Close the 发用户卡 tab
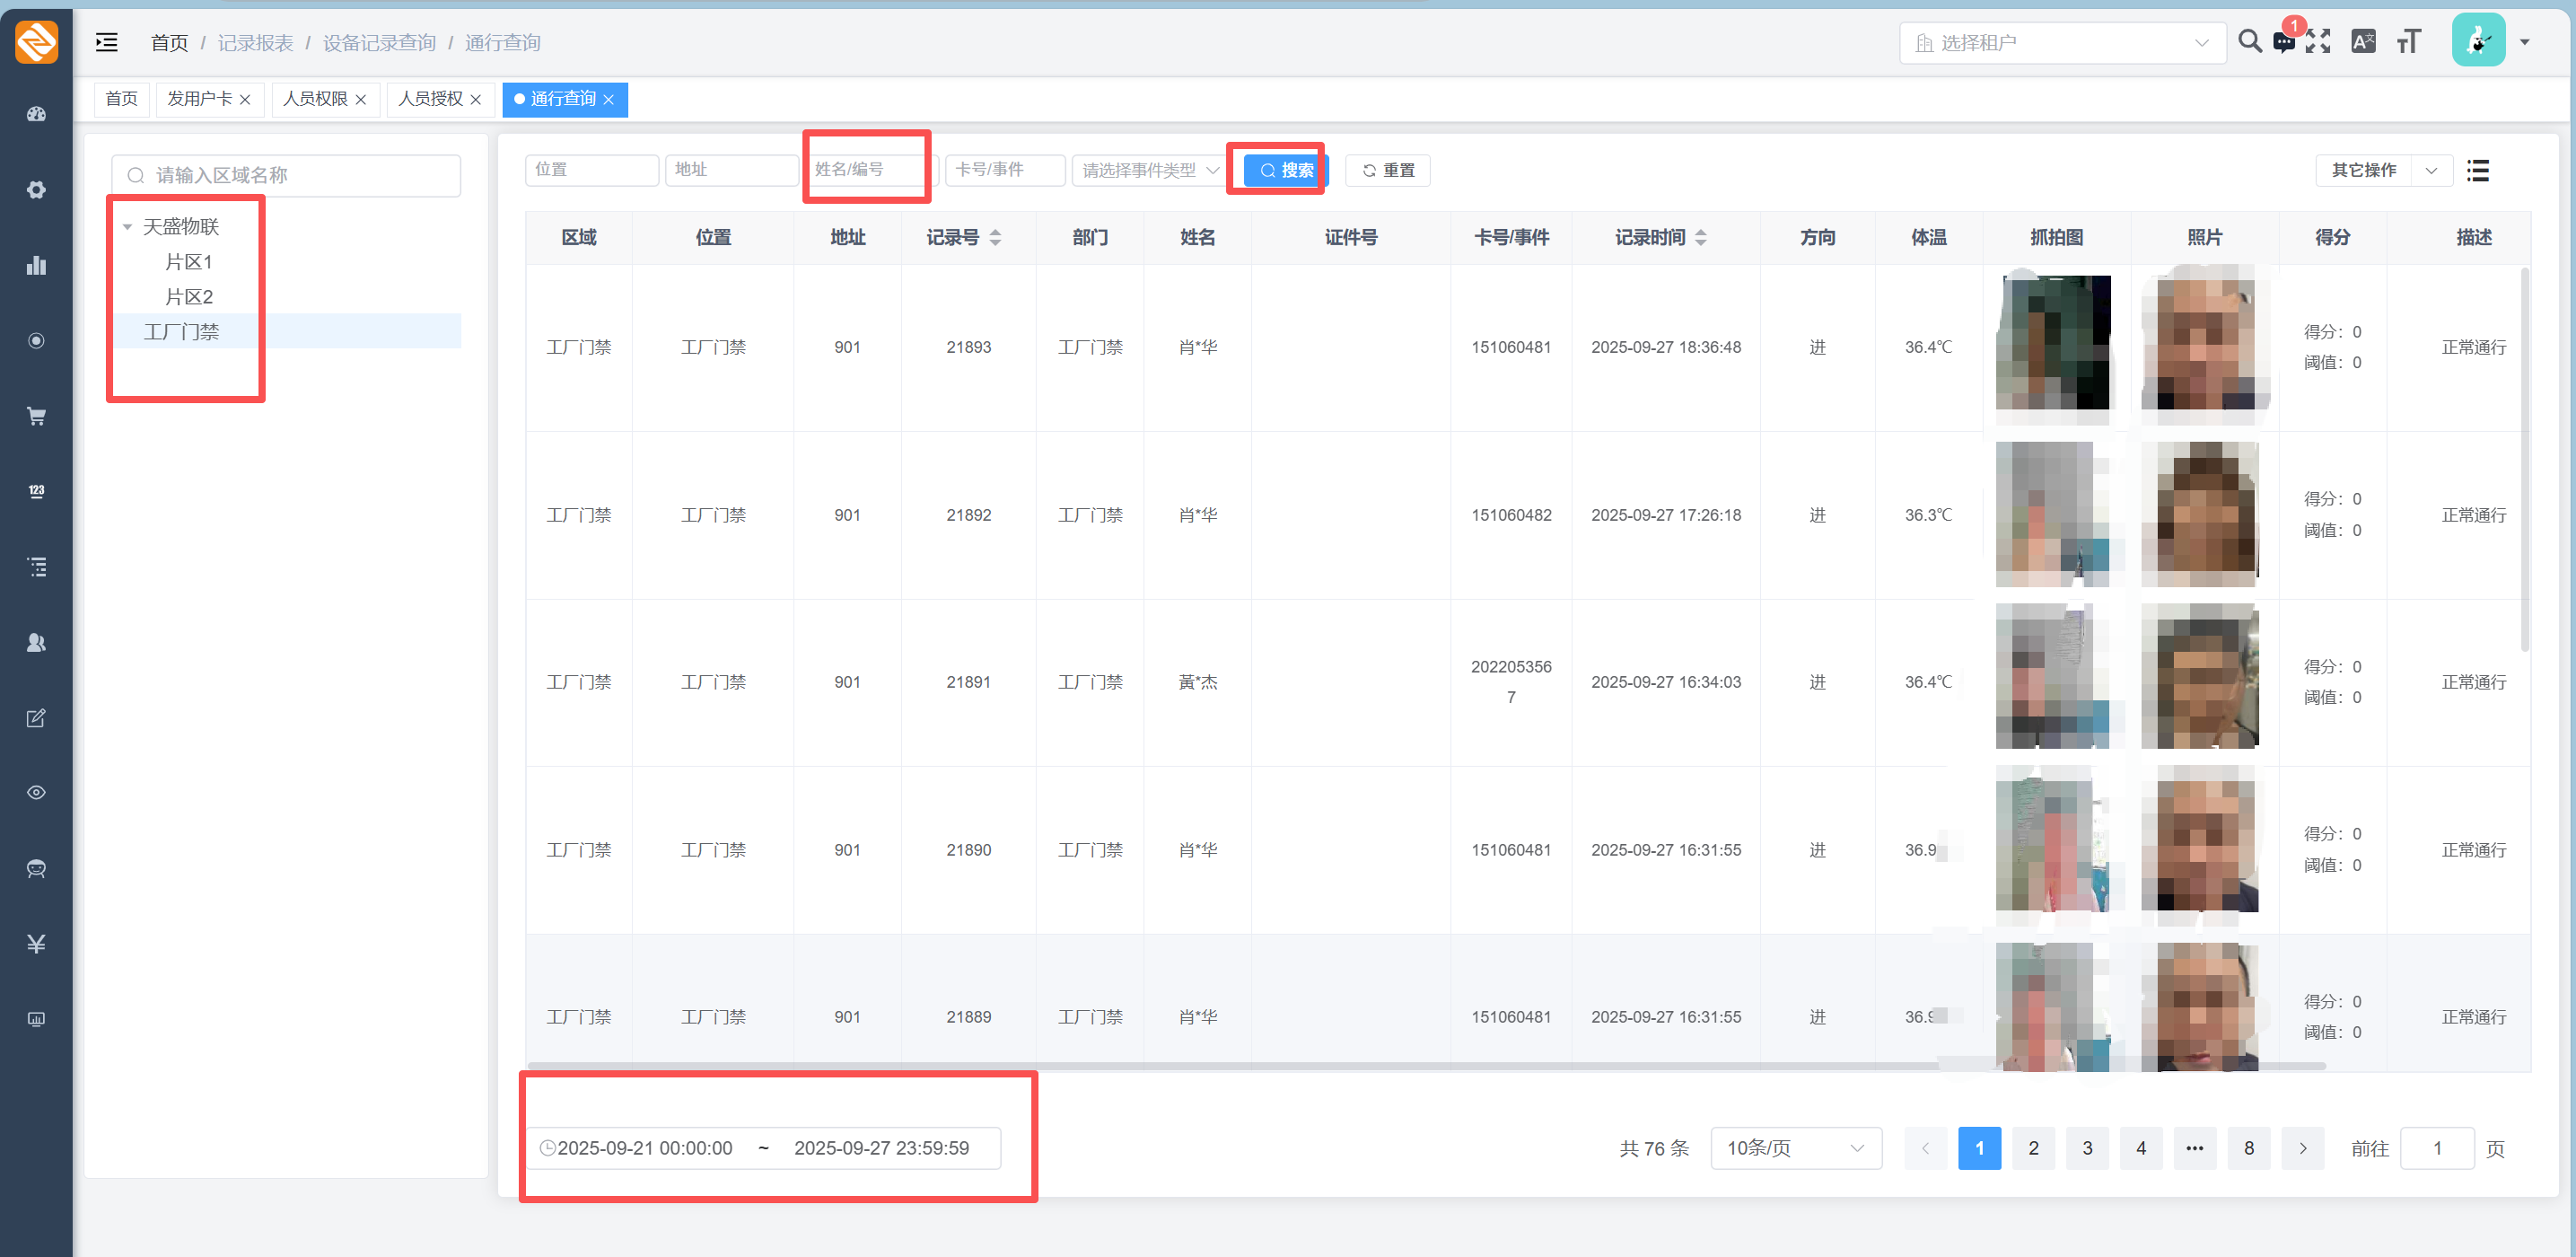The image size is (2576, 1257). 245,100
